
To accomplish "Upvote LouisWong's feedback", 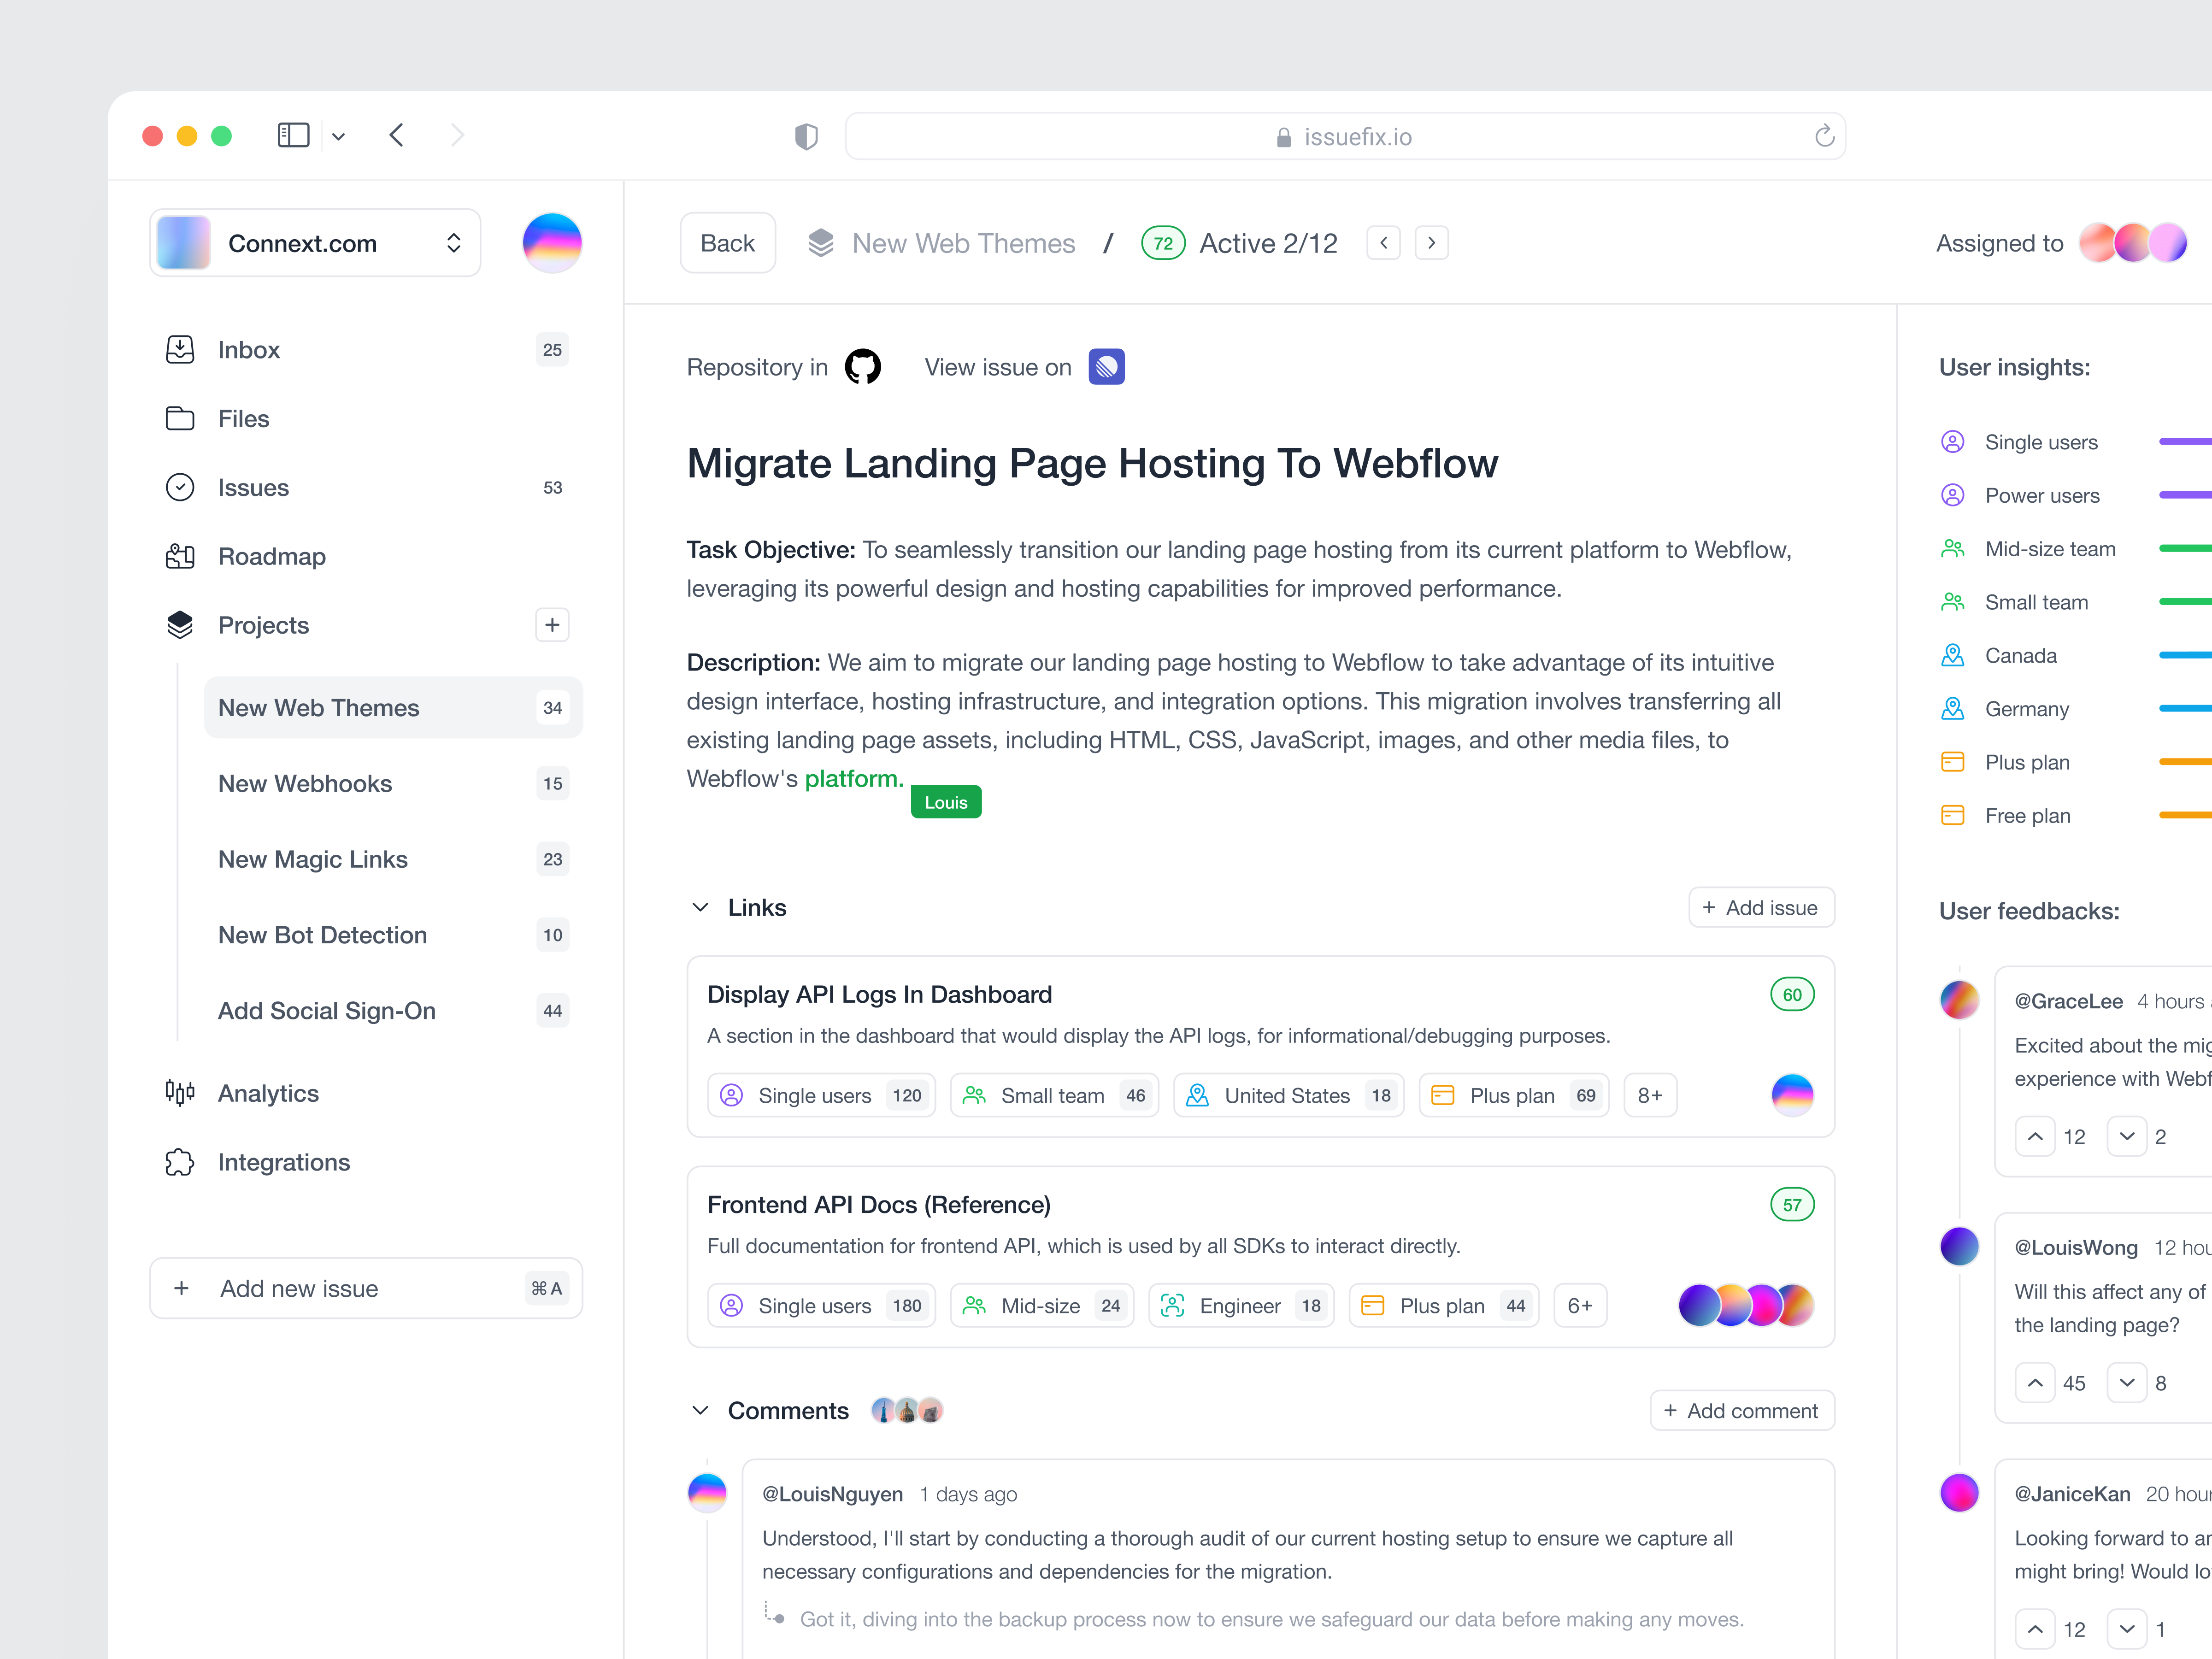I will tap(2035, 1383).
